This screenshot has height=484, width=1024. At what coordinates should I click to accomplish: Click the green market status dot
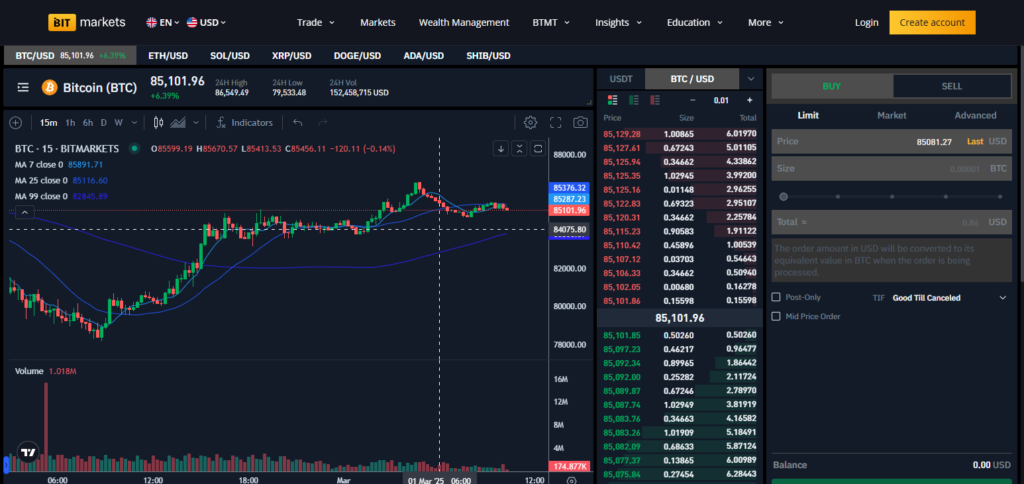pyautogui.click(x=134, y=148)
